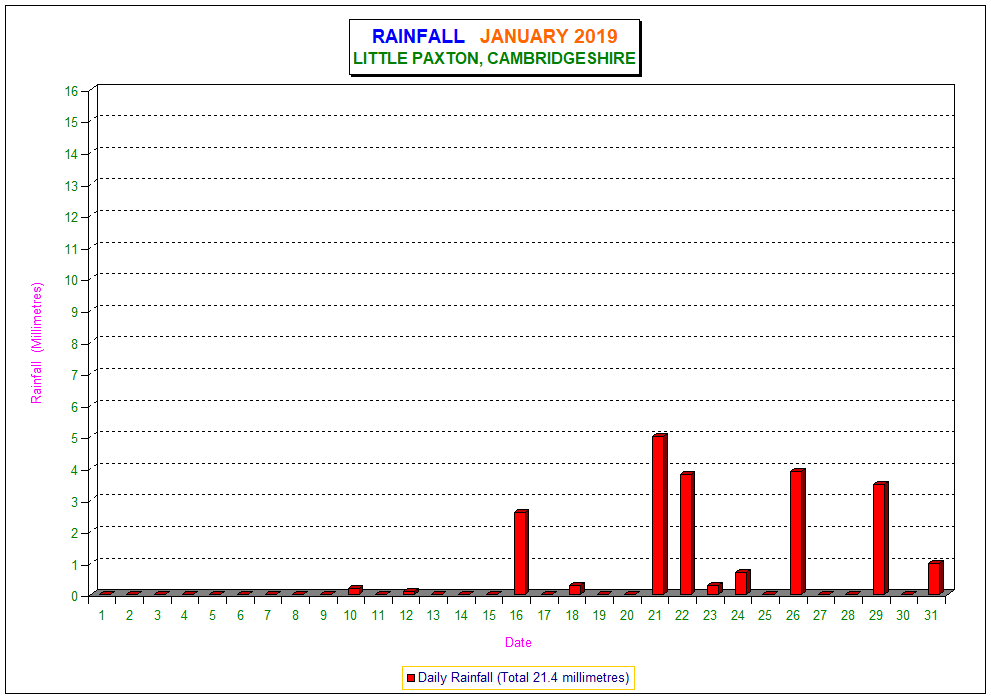
Task: Click x-axis date label '24'
Action: tap(738, 615)
